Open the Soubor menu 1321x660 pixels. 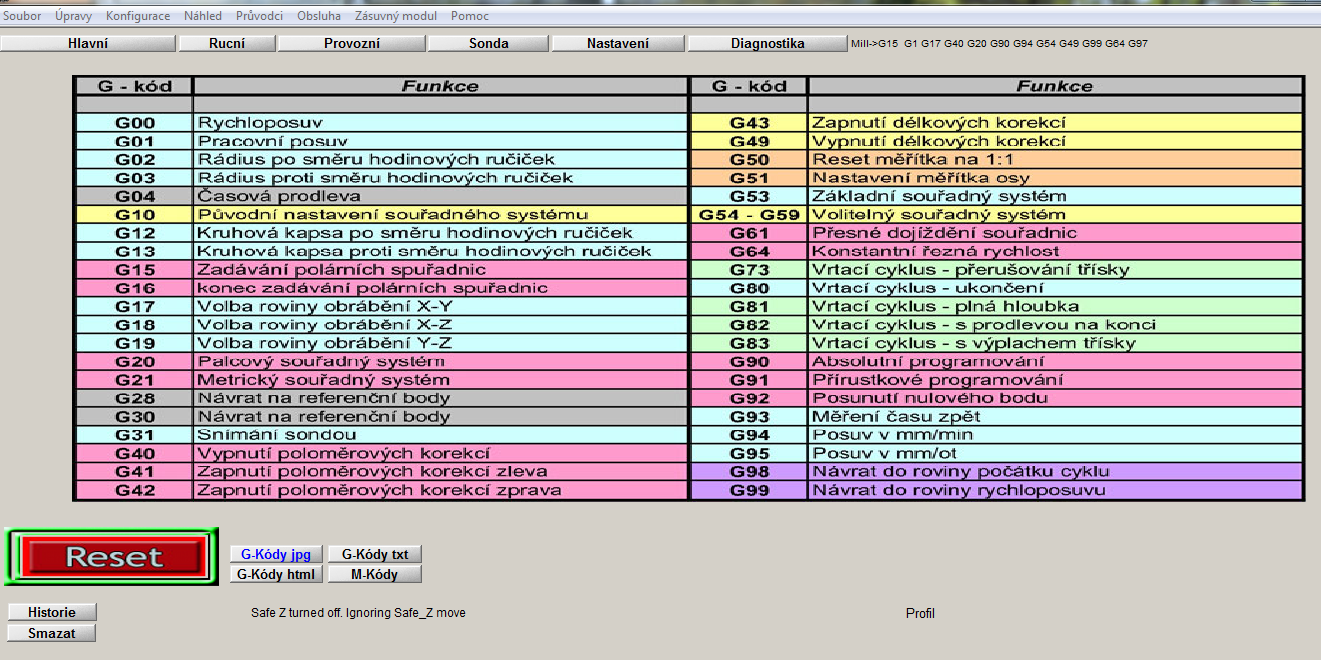22,16
